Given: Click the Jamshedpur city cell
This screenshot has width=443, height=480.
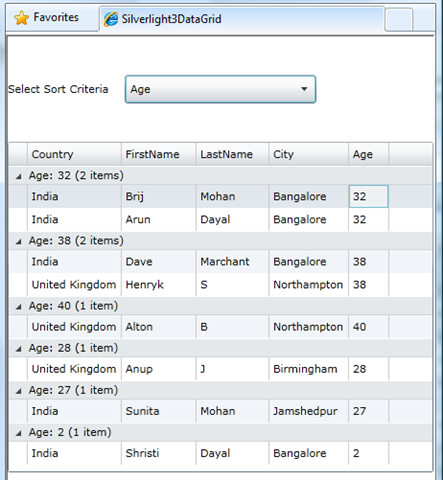Looking at the screenshot, I should (x=309, y=411).
